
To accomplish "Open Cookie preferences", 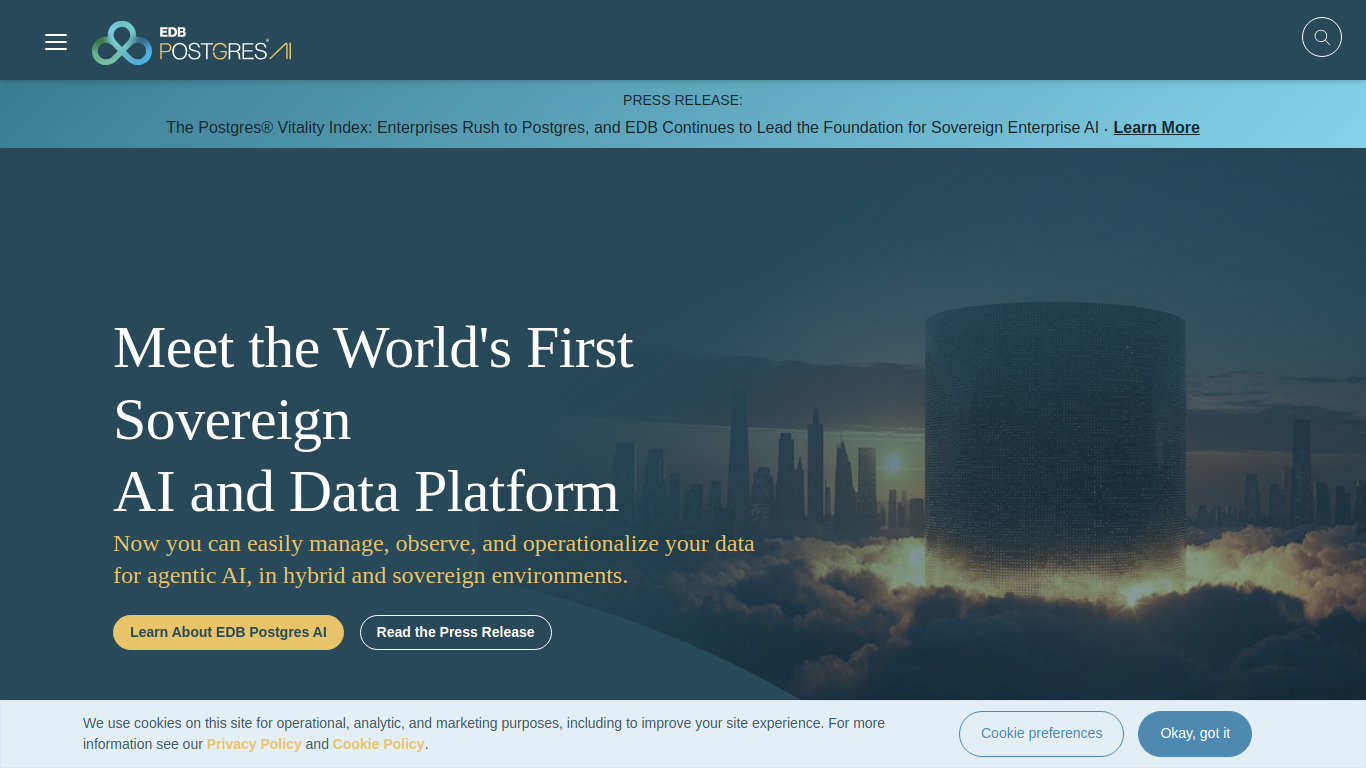I will 1041,734.
